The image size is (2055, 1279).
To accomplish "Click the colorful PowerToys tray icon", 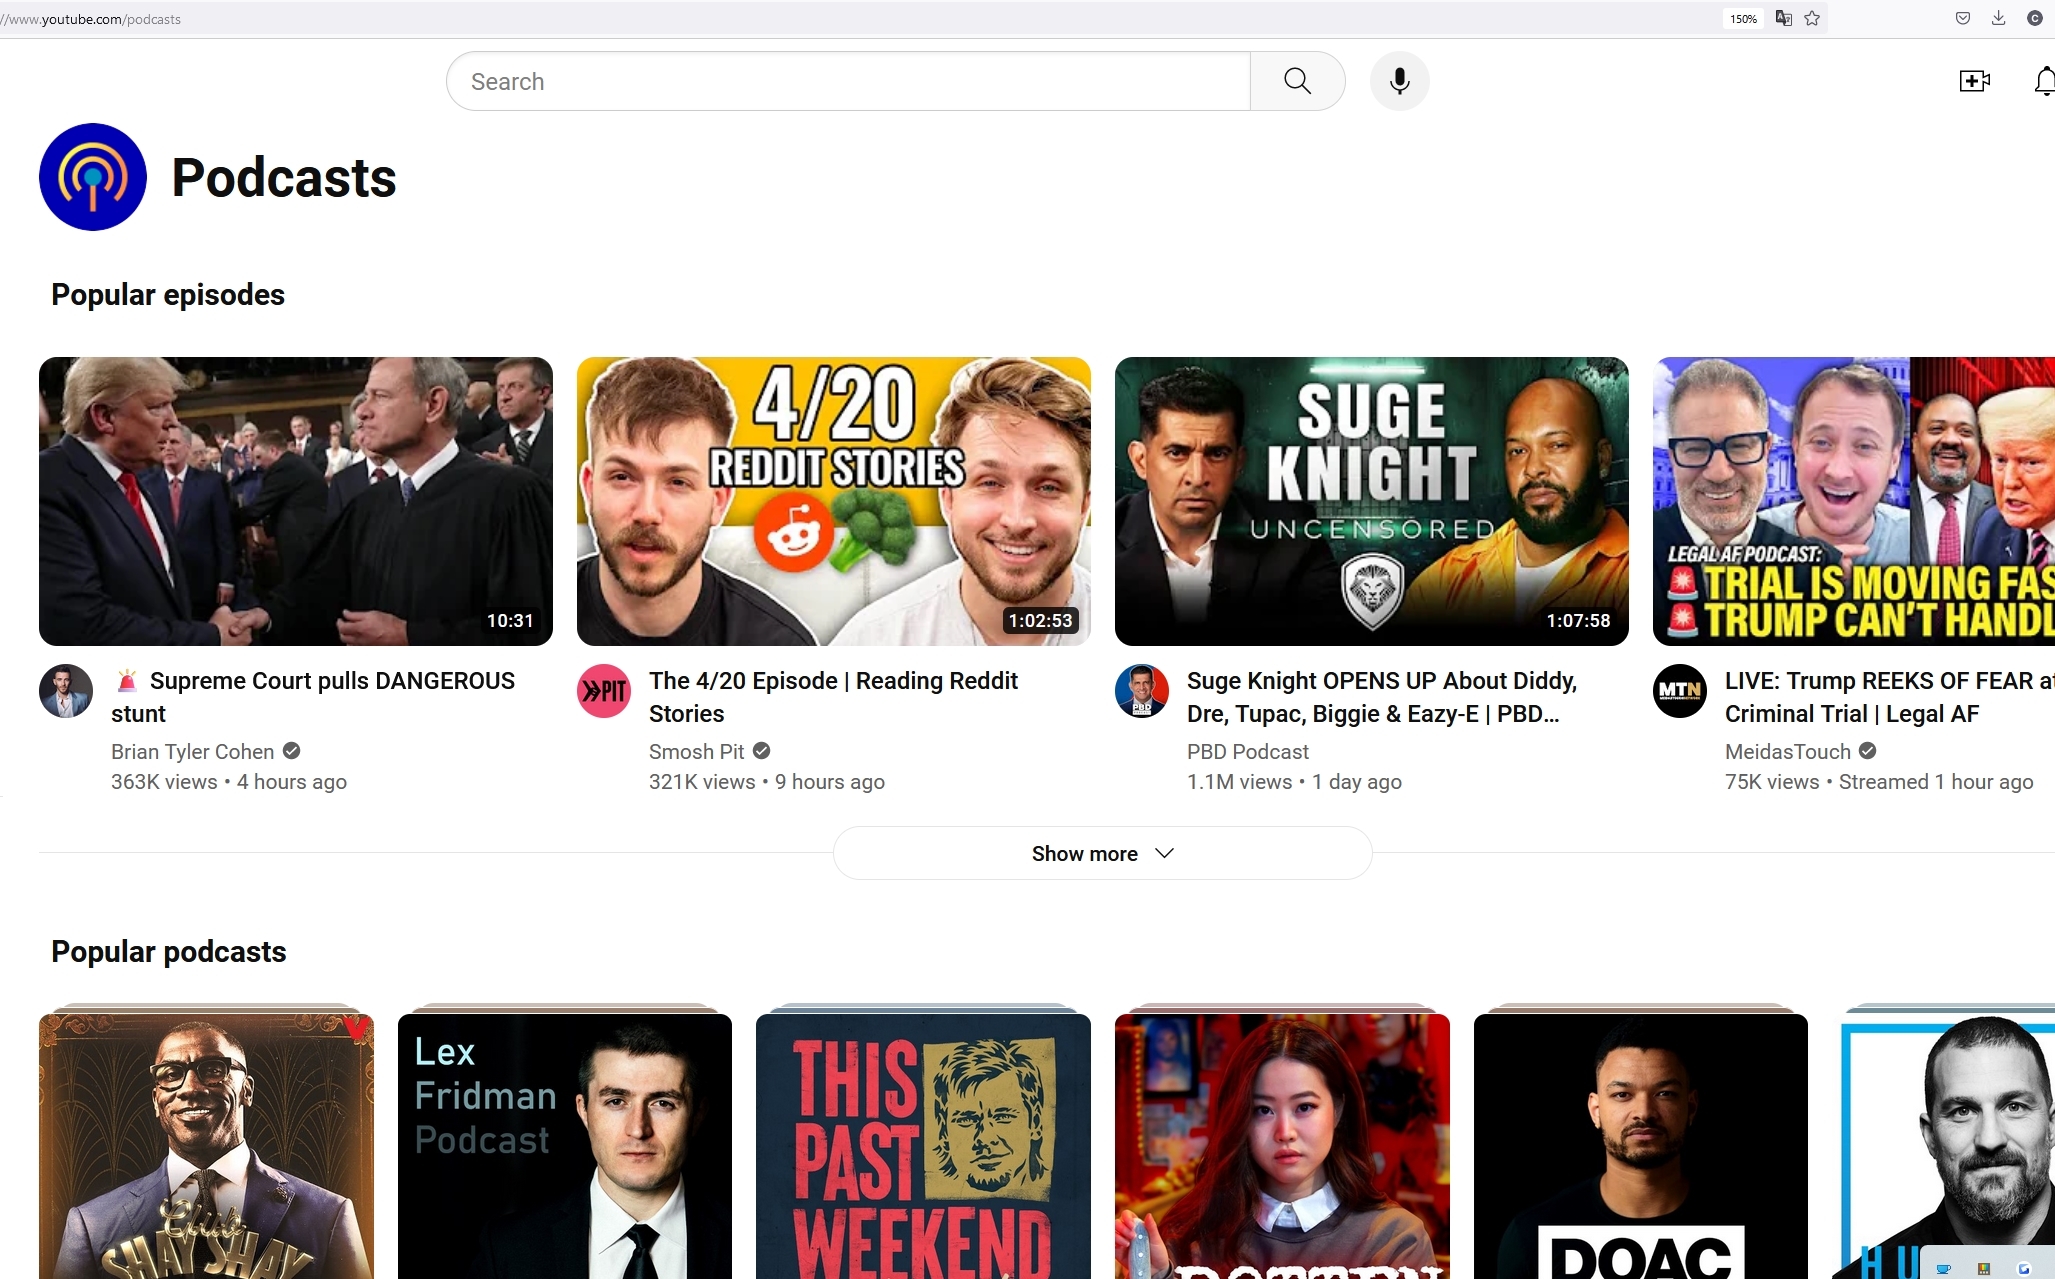I will point(1984,1269).
